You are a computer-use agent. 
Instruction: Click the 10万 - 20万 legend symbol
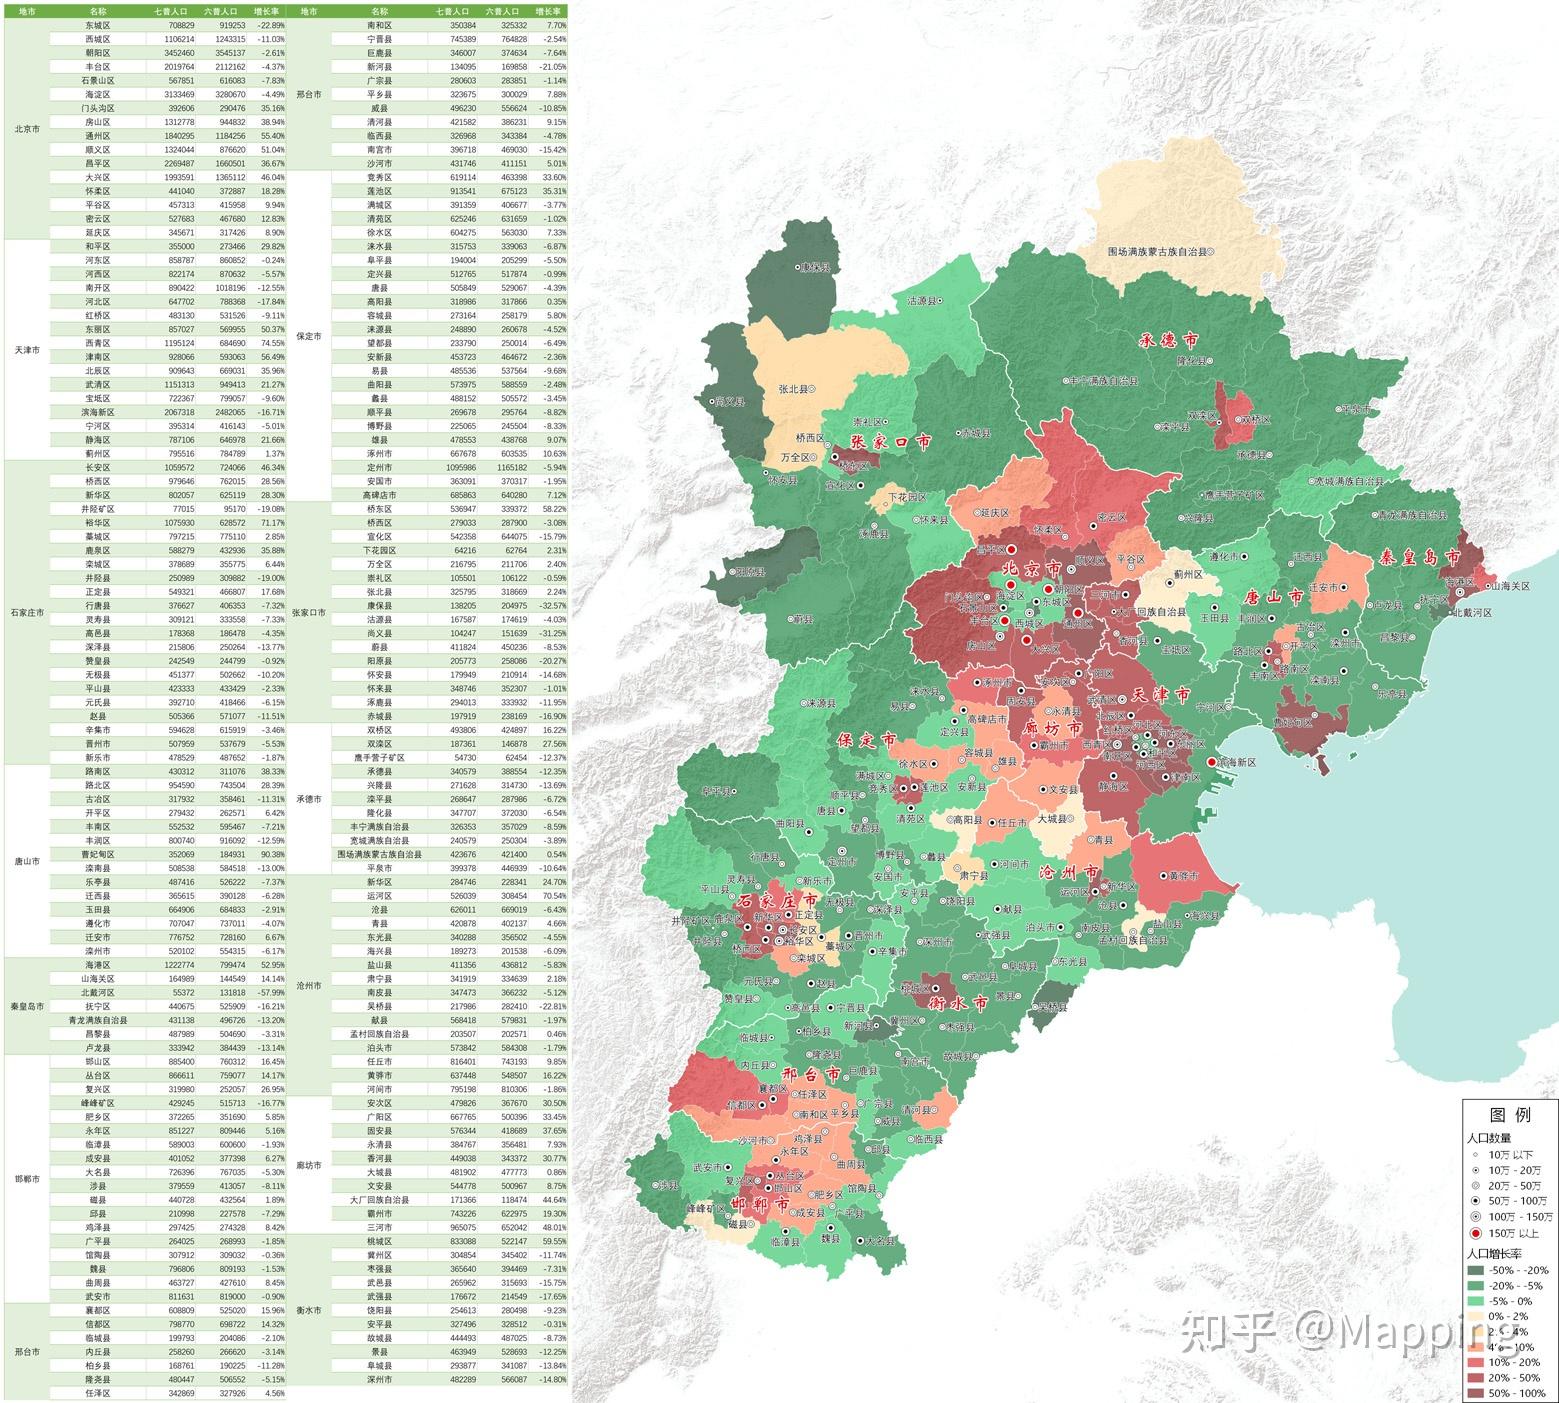1476,1170
